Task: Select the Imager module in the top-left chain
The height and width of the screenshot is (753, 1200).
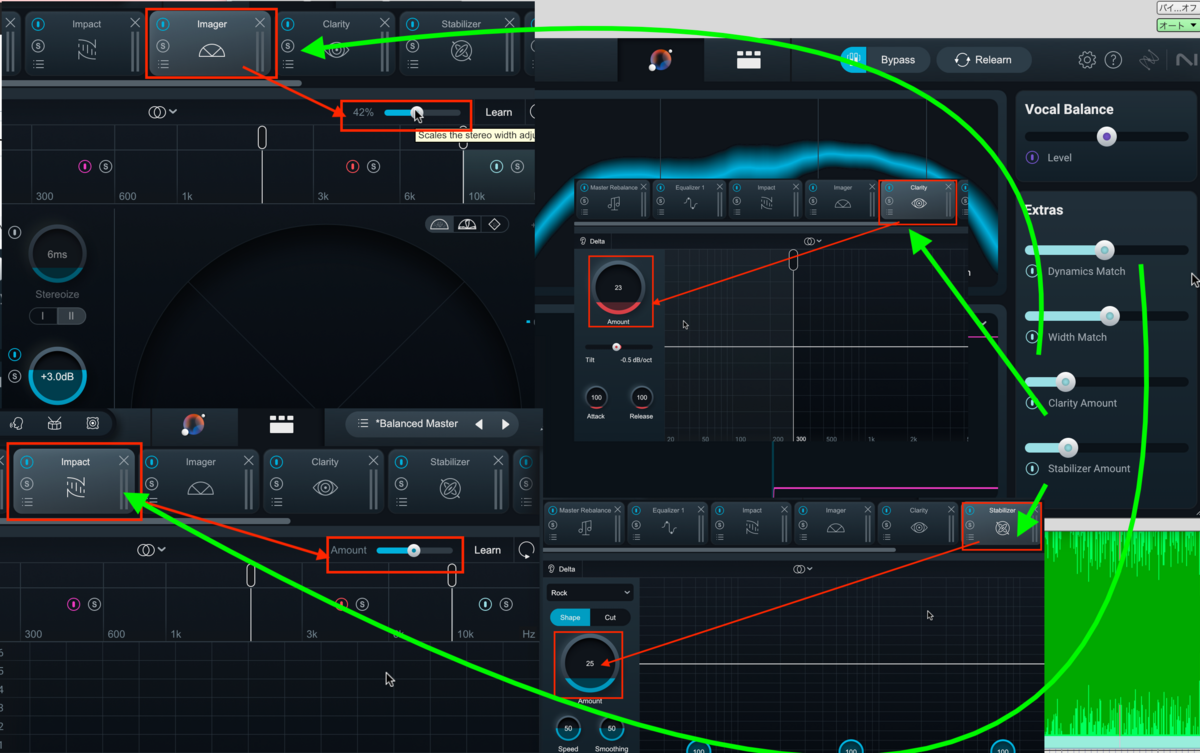Action: (212, 44)
